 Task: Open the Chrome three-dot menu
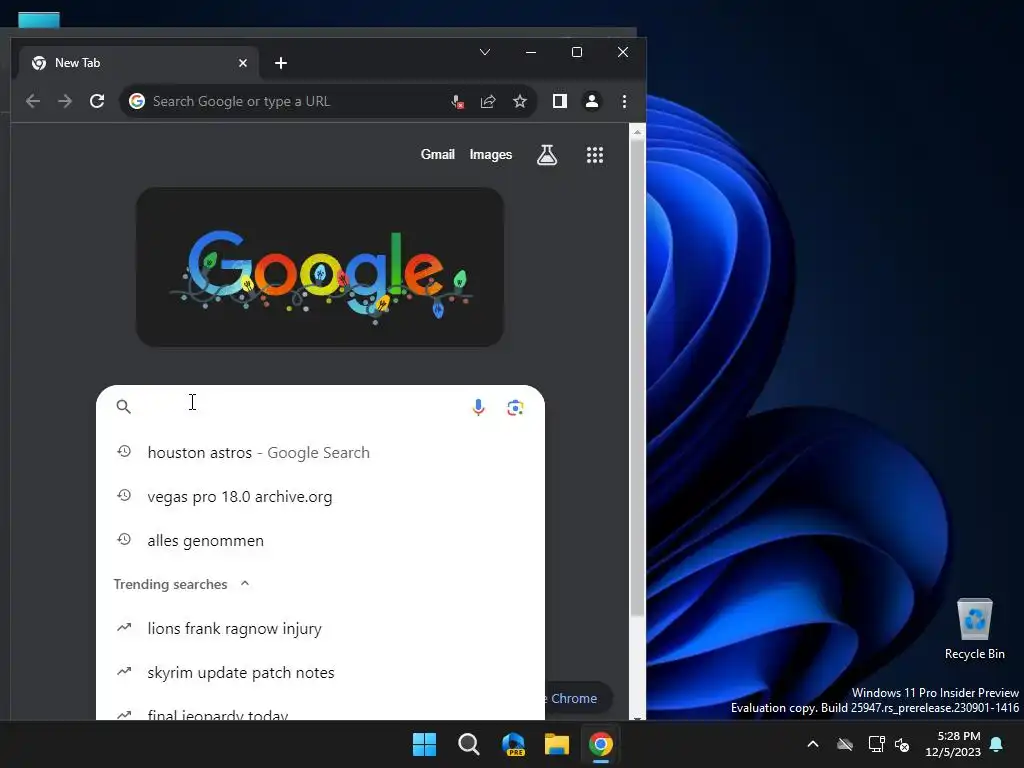click(624, 101)
